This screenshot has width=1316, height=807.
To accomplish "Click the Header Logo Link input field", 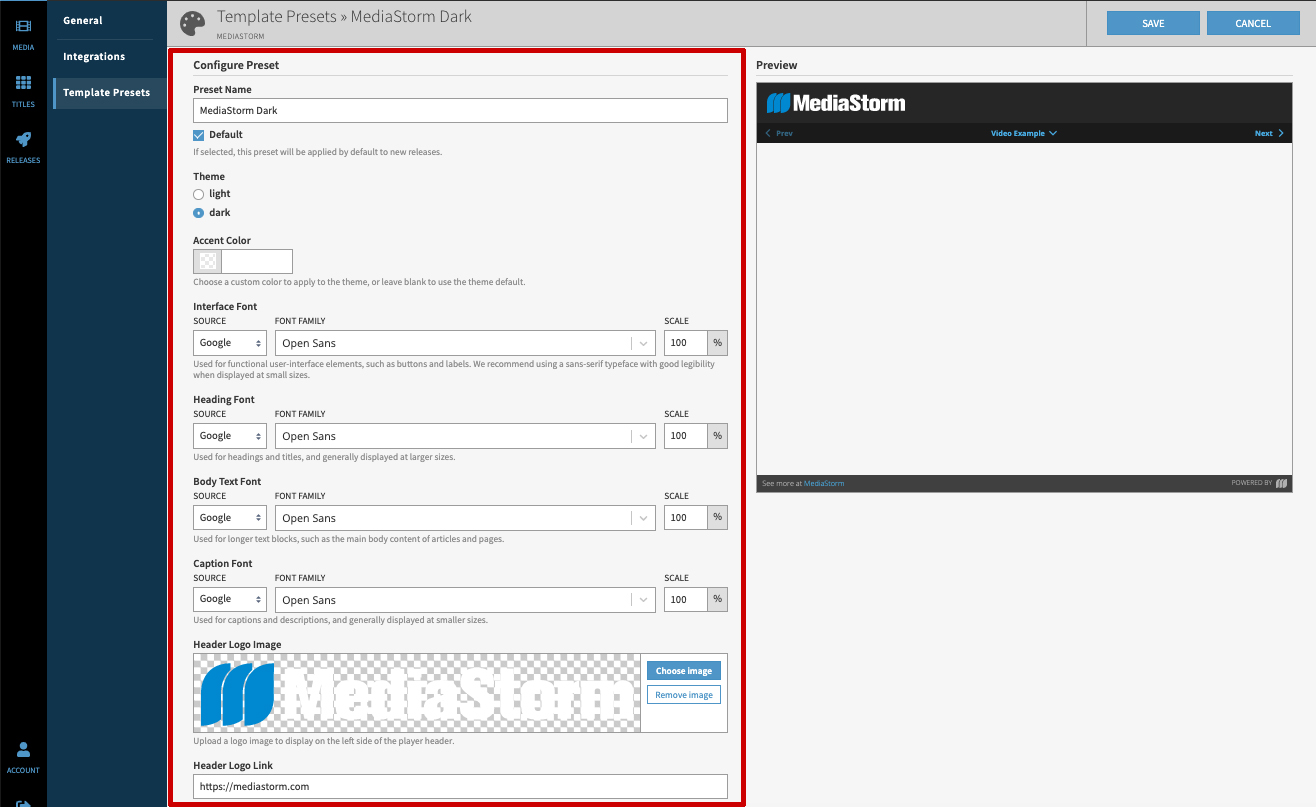I will (x=460, y=786).
